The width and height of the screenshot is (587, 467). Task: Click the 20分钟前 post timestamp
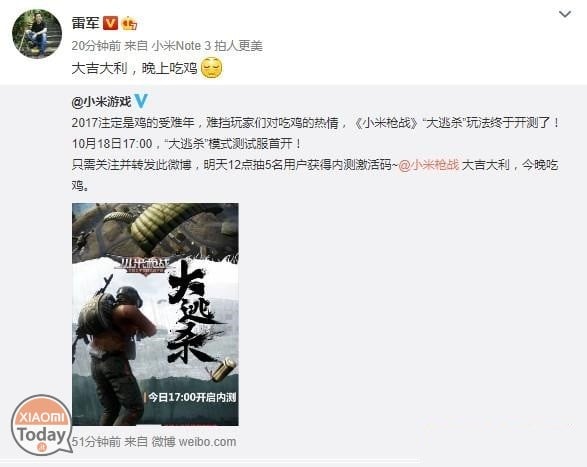(96, 46)
